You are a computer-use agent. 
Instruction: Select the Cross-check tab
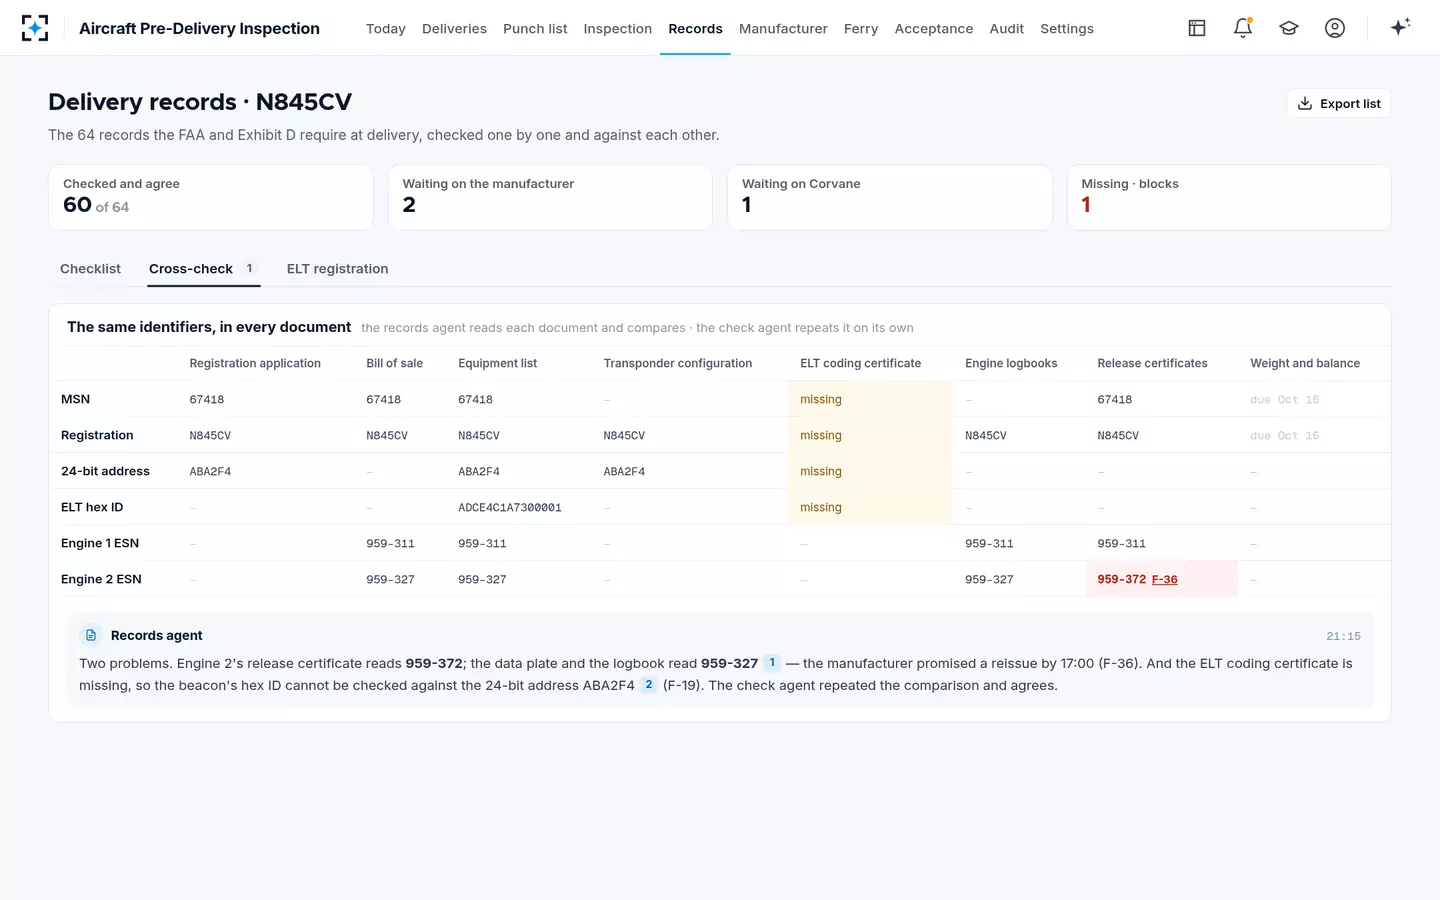pos(203,269)
